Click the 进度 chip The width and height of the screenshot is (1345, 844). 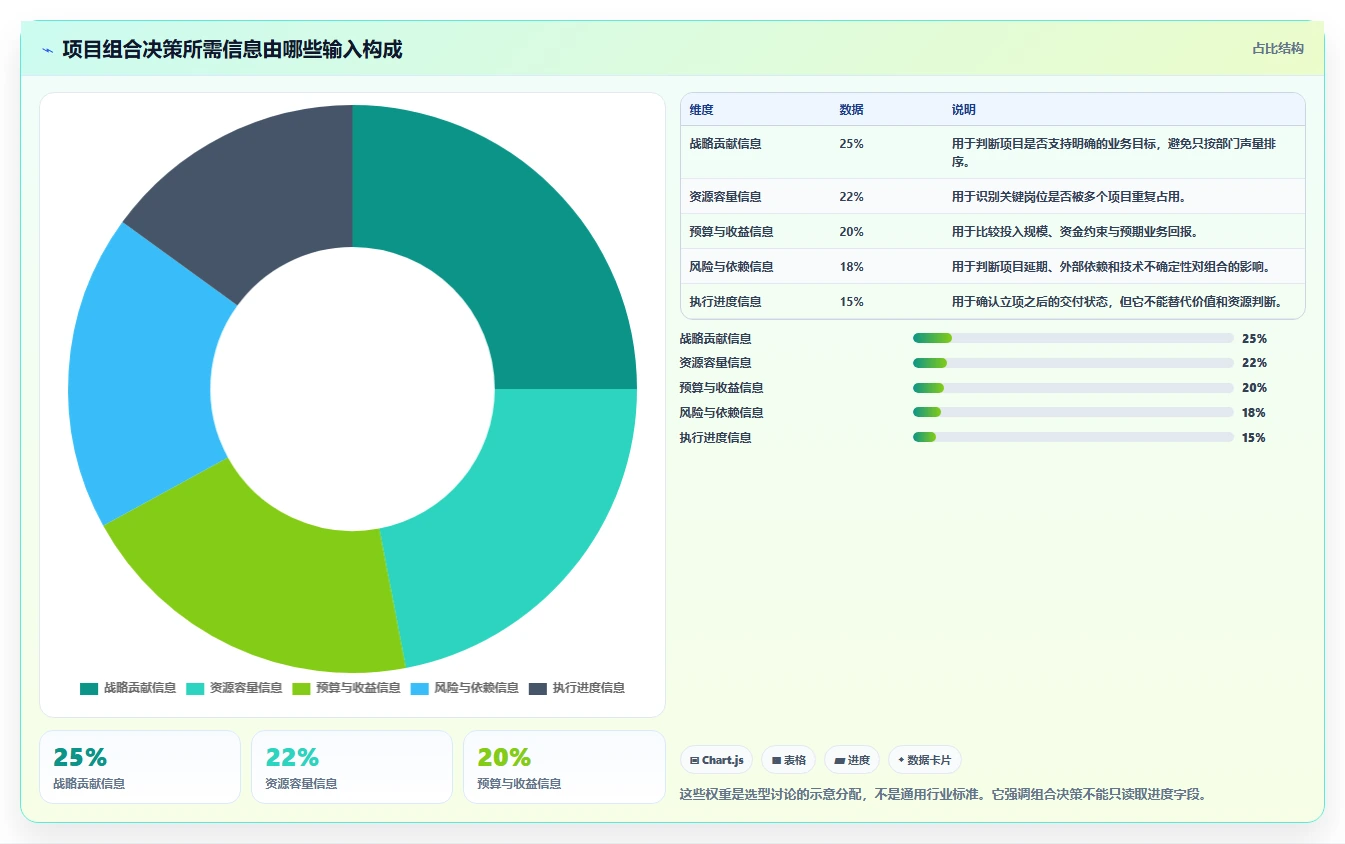(852, 760)
